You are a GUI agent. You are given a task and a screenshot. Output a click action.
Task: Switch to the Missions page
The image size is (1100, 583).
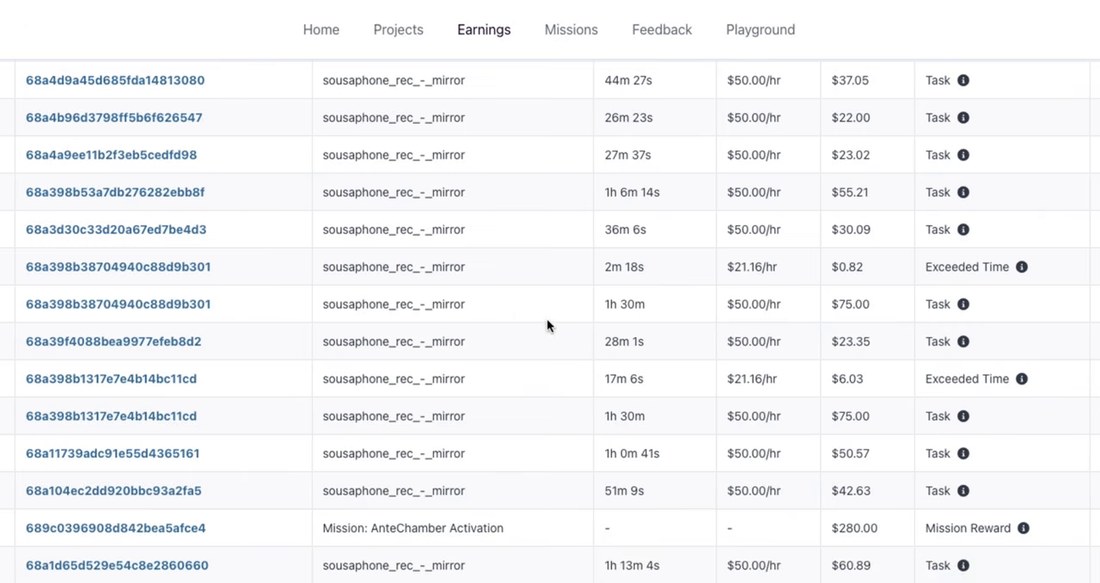(x=571, y=29)
